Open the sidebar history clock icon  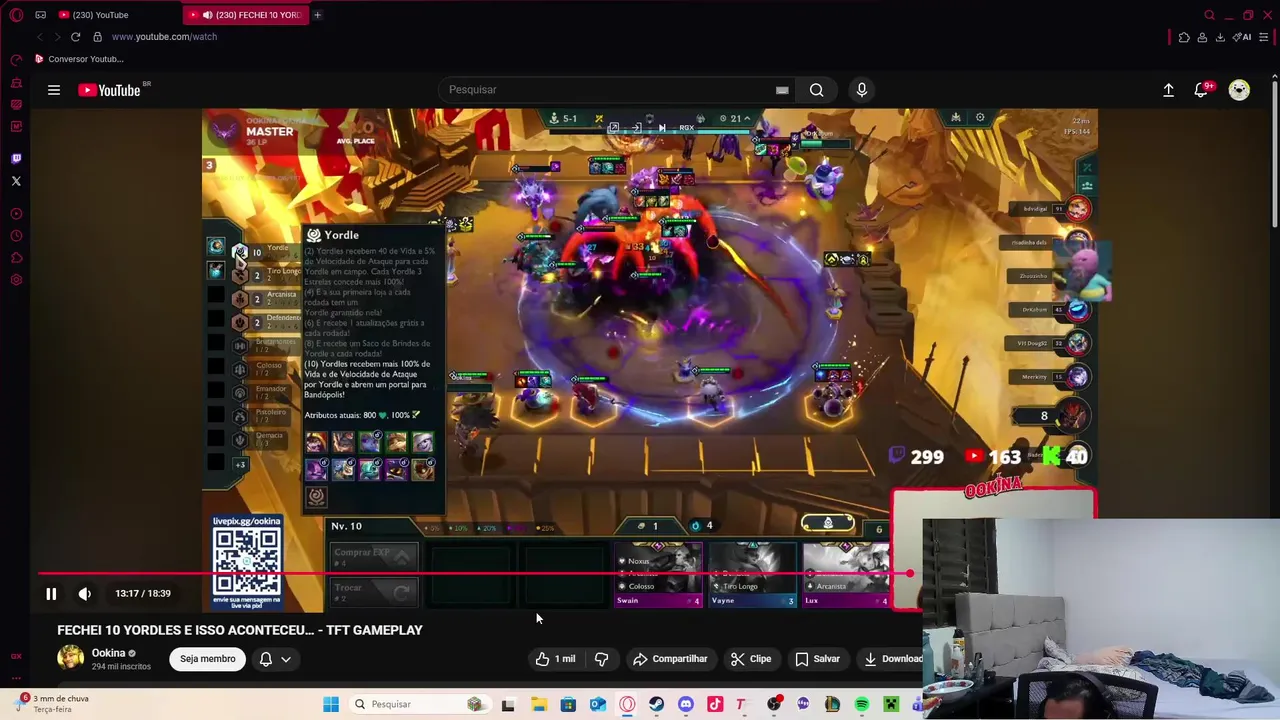pyautogui.click(x=16, y=236)
